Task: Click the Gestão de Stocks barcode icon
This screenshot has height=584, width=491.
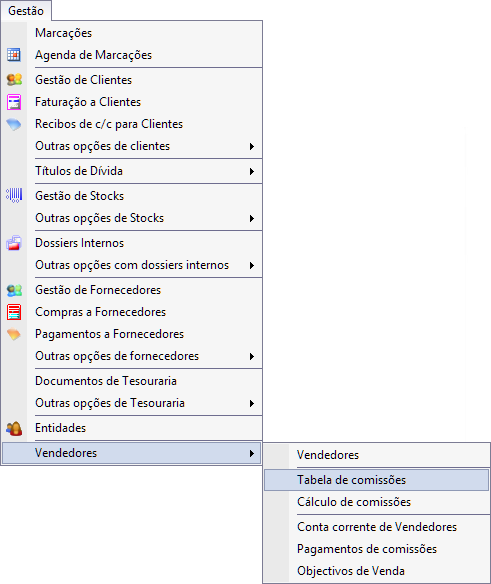Action: (14, 195)
